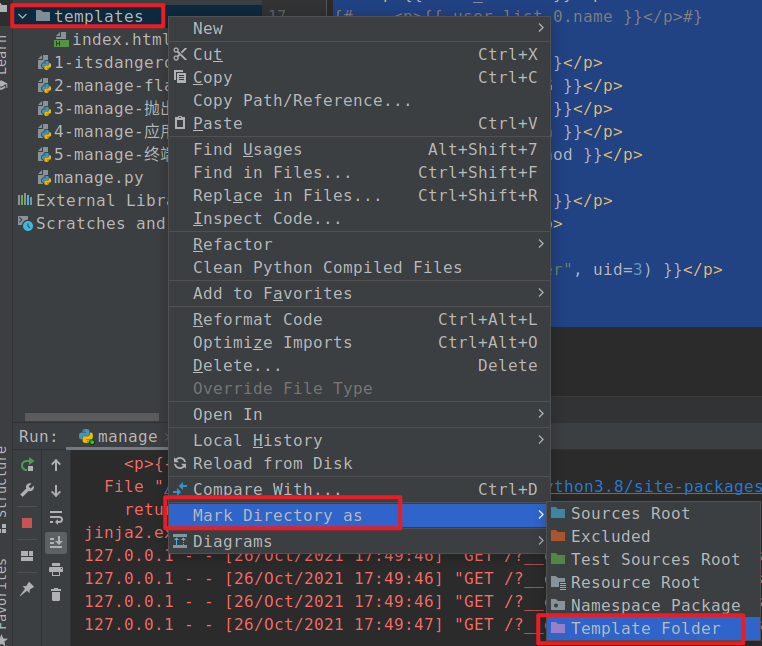This screenshot has height=646, width=762.
Task: Click the project tree horizontal scrollbar
Action: pyautogui.click(x=92, y=417)
